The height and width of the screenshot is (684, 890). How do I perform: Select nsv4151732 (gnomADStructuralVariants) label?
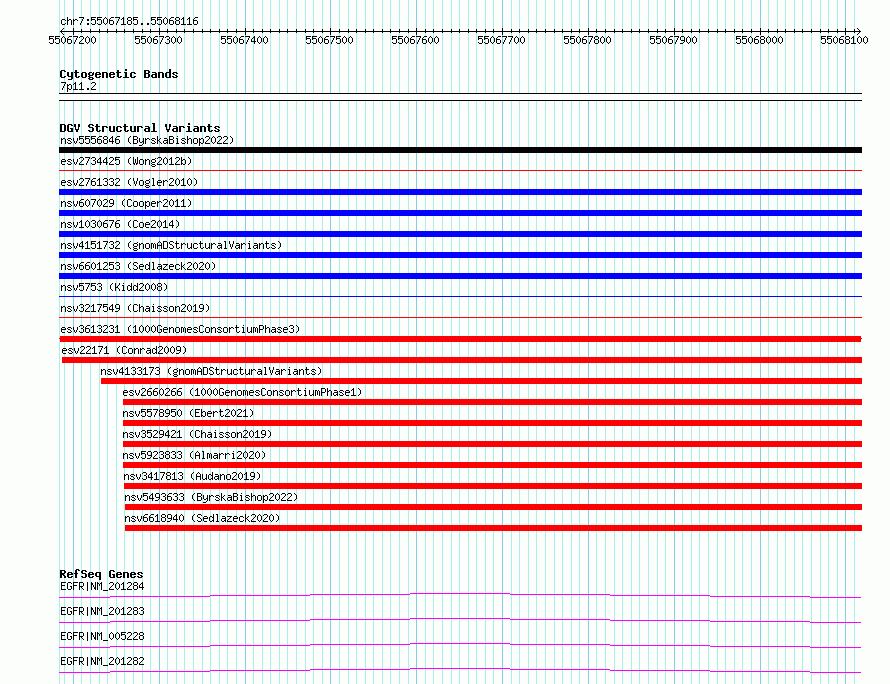(171, 245)
